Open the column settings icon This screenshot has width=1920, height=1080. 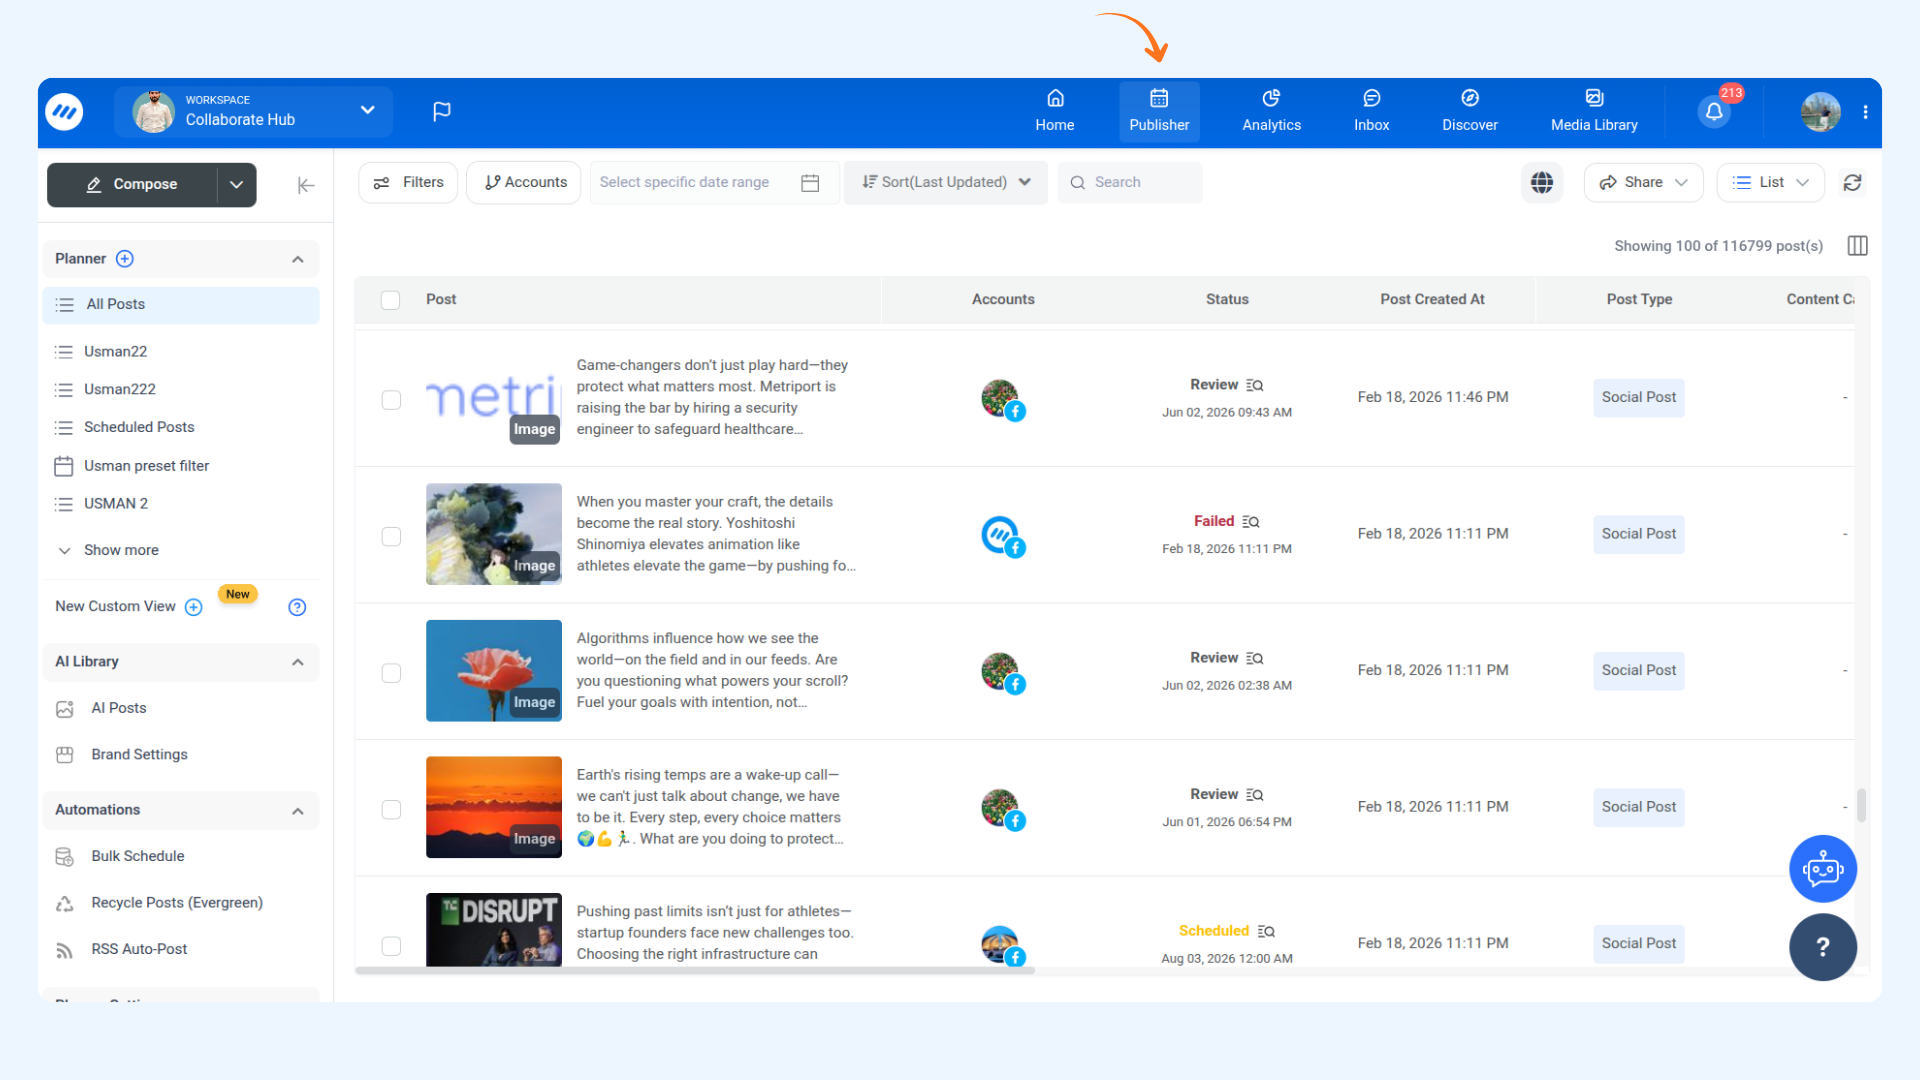[1857, 246]
